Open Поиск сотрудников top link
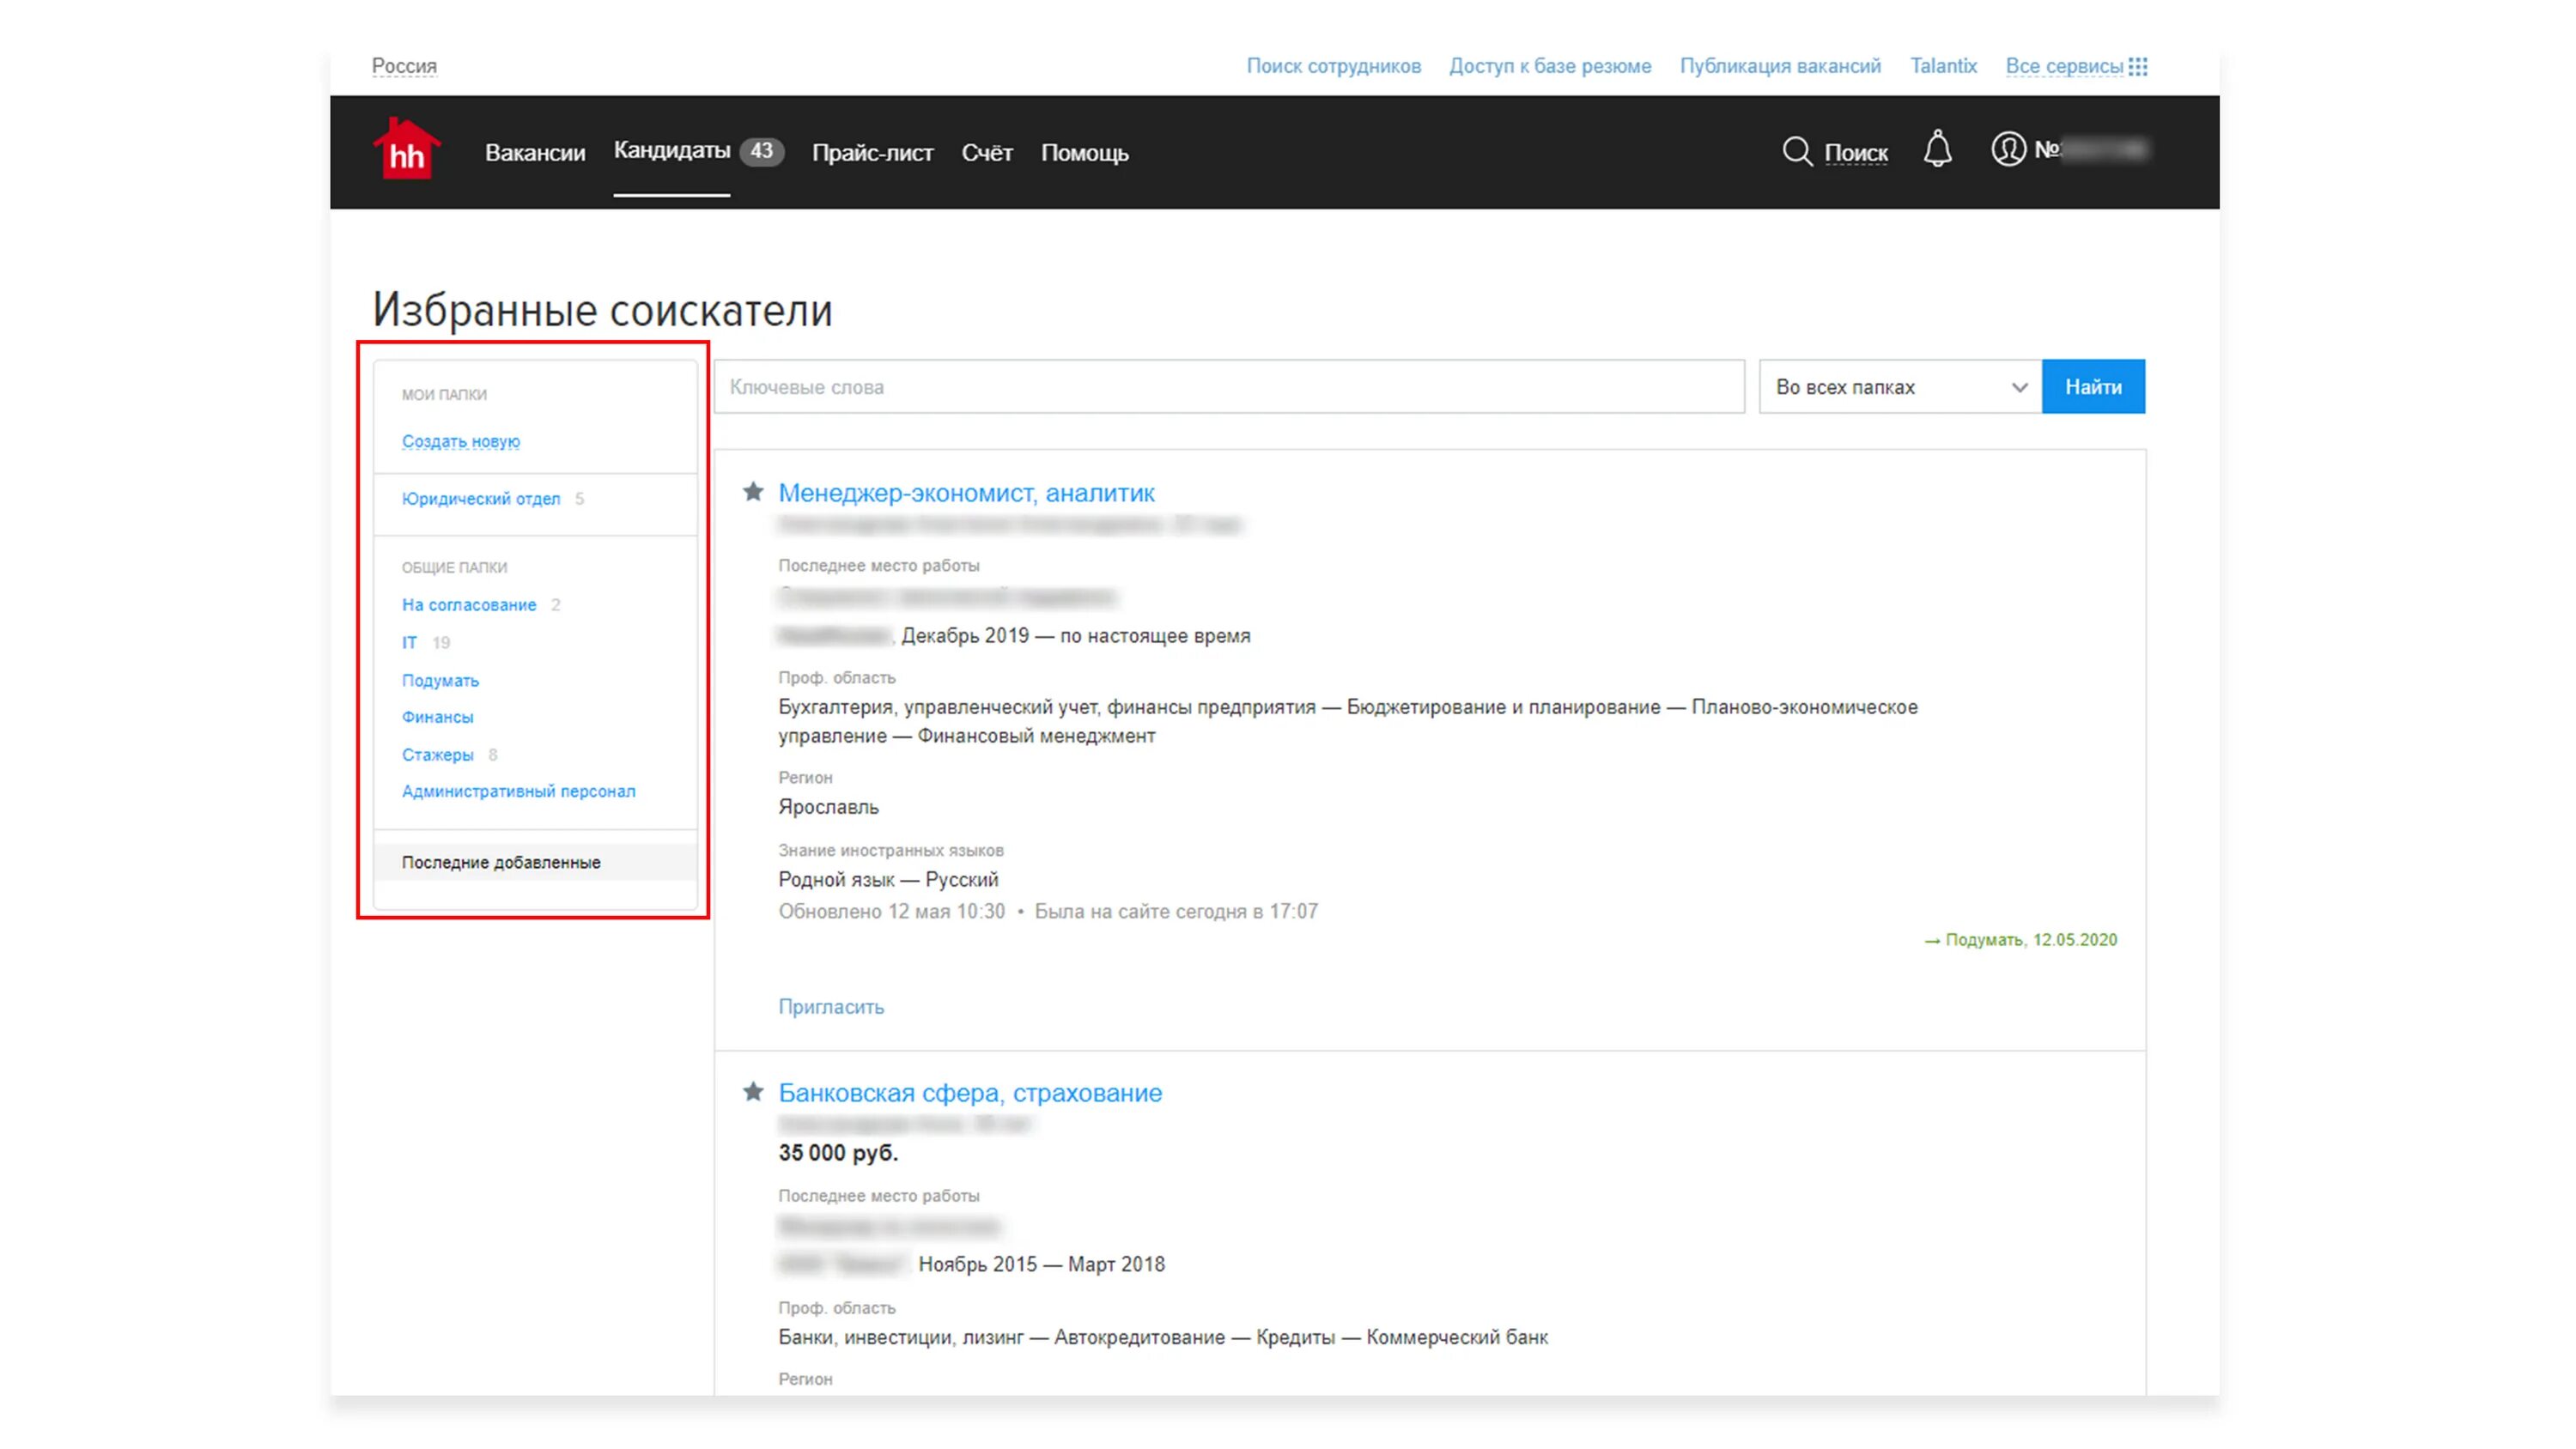 pyautogui.click(x=1333, y=66)
